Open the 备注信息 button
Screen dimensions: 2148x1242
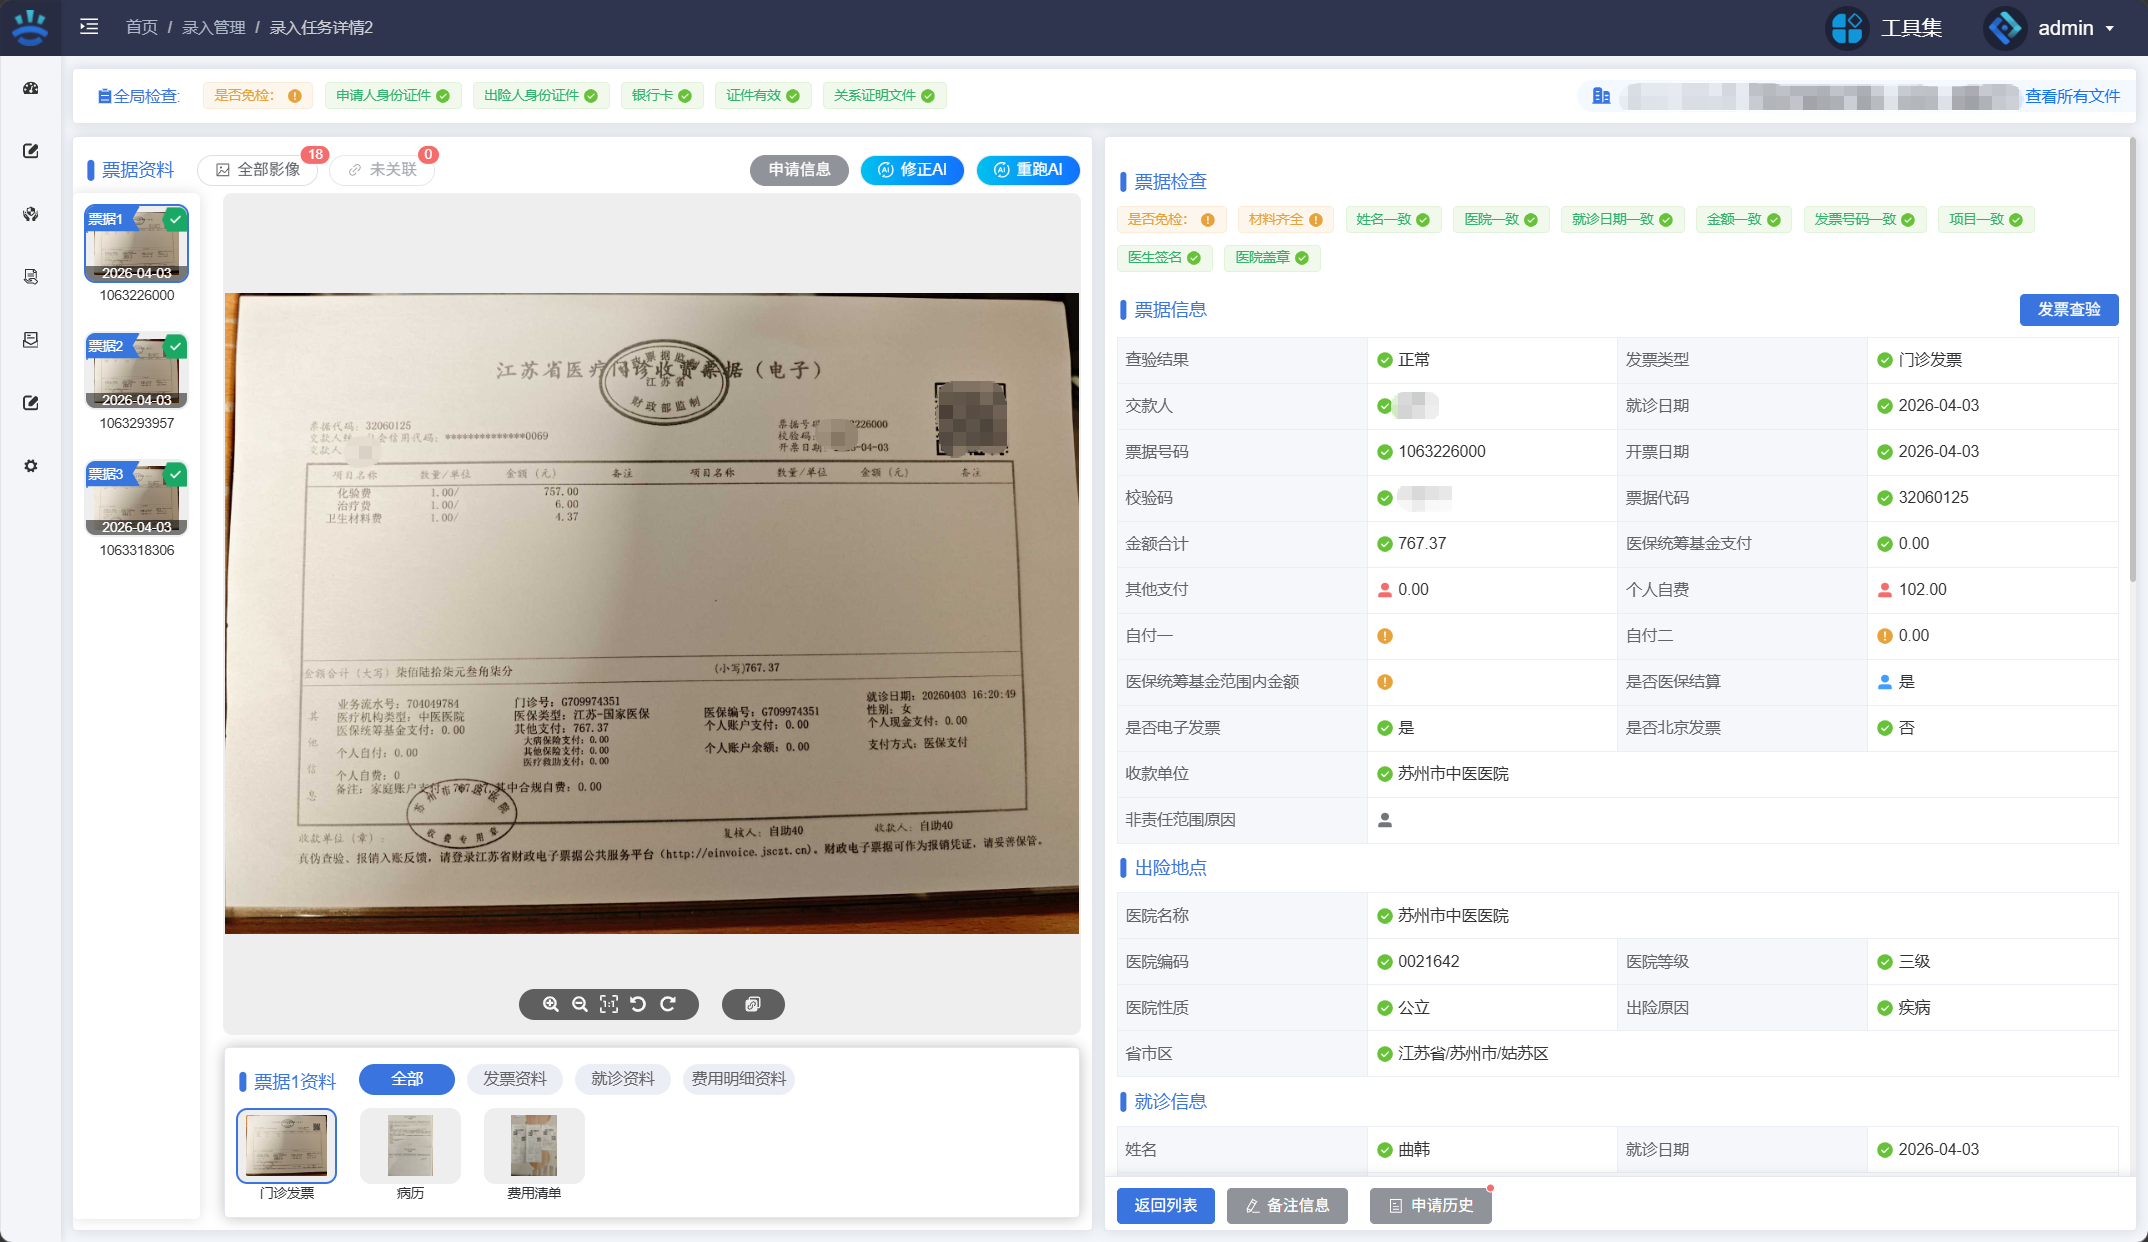(1287, 1206)
